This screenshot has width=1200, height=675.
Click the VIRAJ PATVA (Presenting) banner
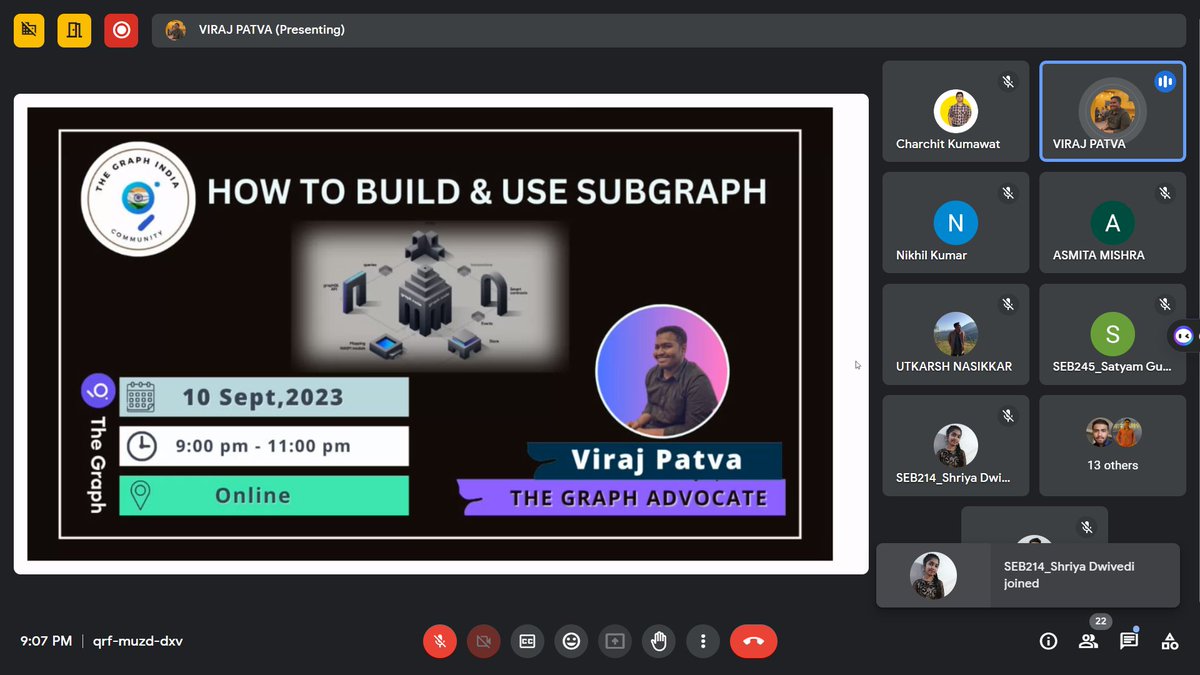pos(668,30)
